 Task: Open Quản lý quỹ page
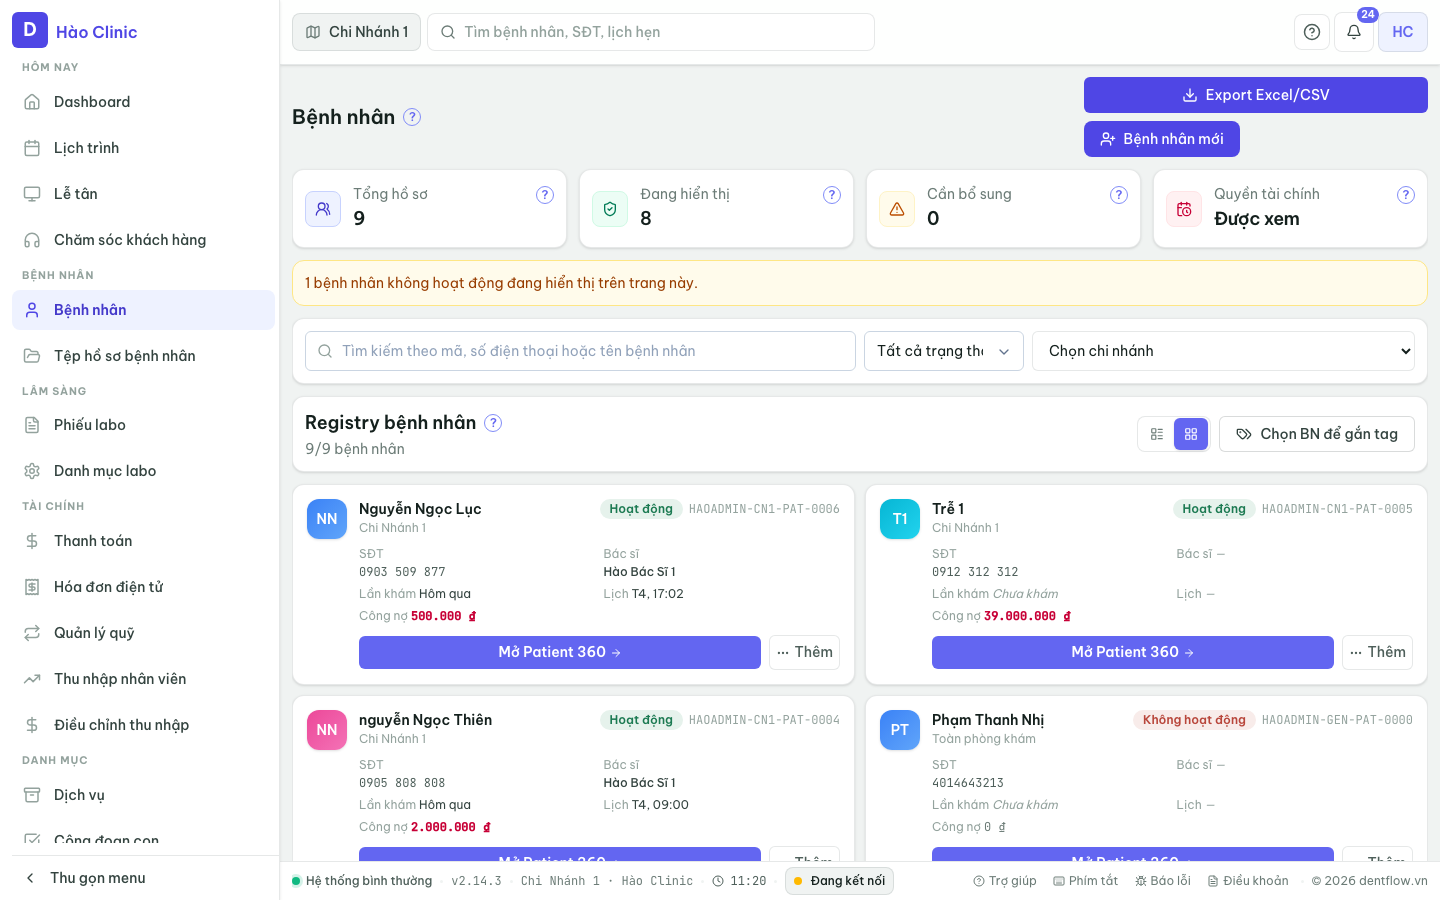pyautogui.click(x=143, y=633)
